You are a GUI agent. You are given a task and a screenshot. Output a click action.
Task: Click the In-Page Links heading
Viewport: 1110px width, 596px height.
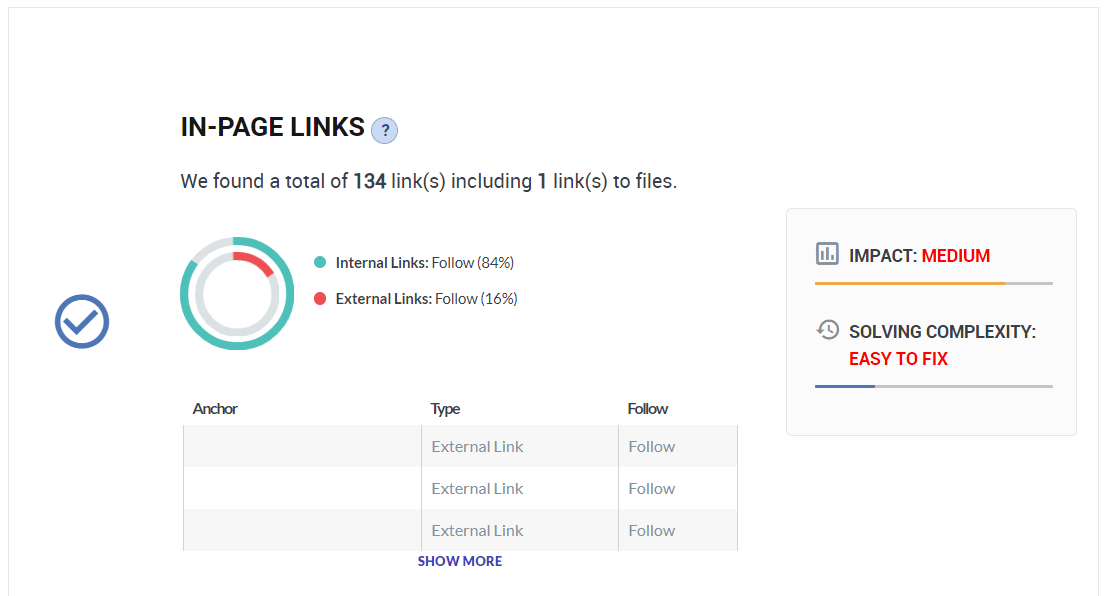coord(272,127)
